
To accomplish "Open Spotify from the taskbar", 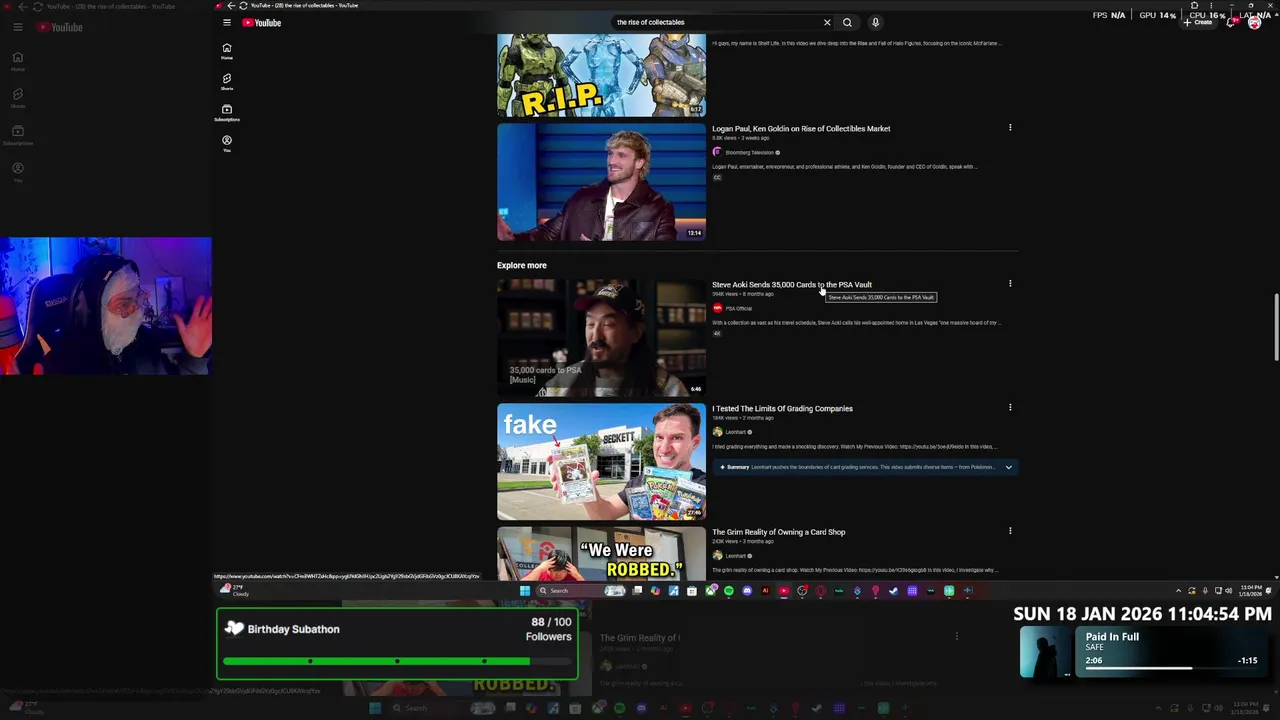I will point(729,591).
